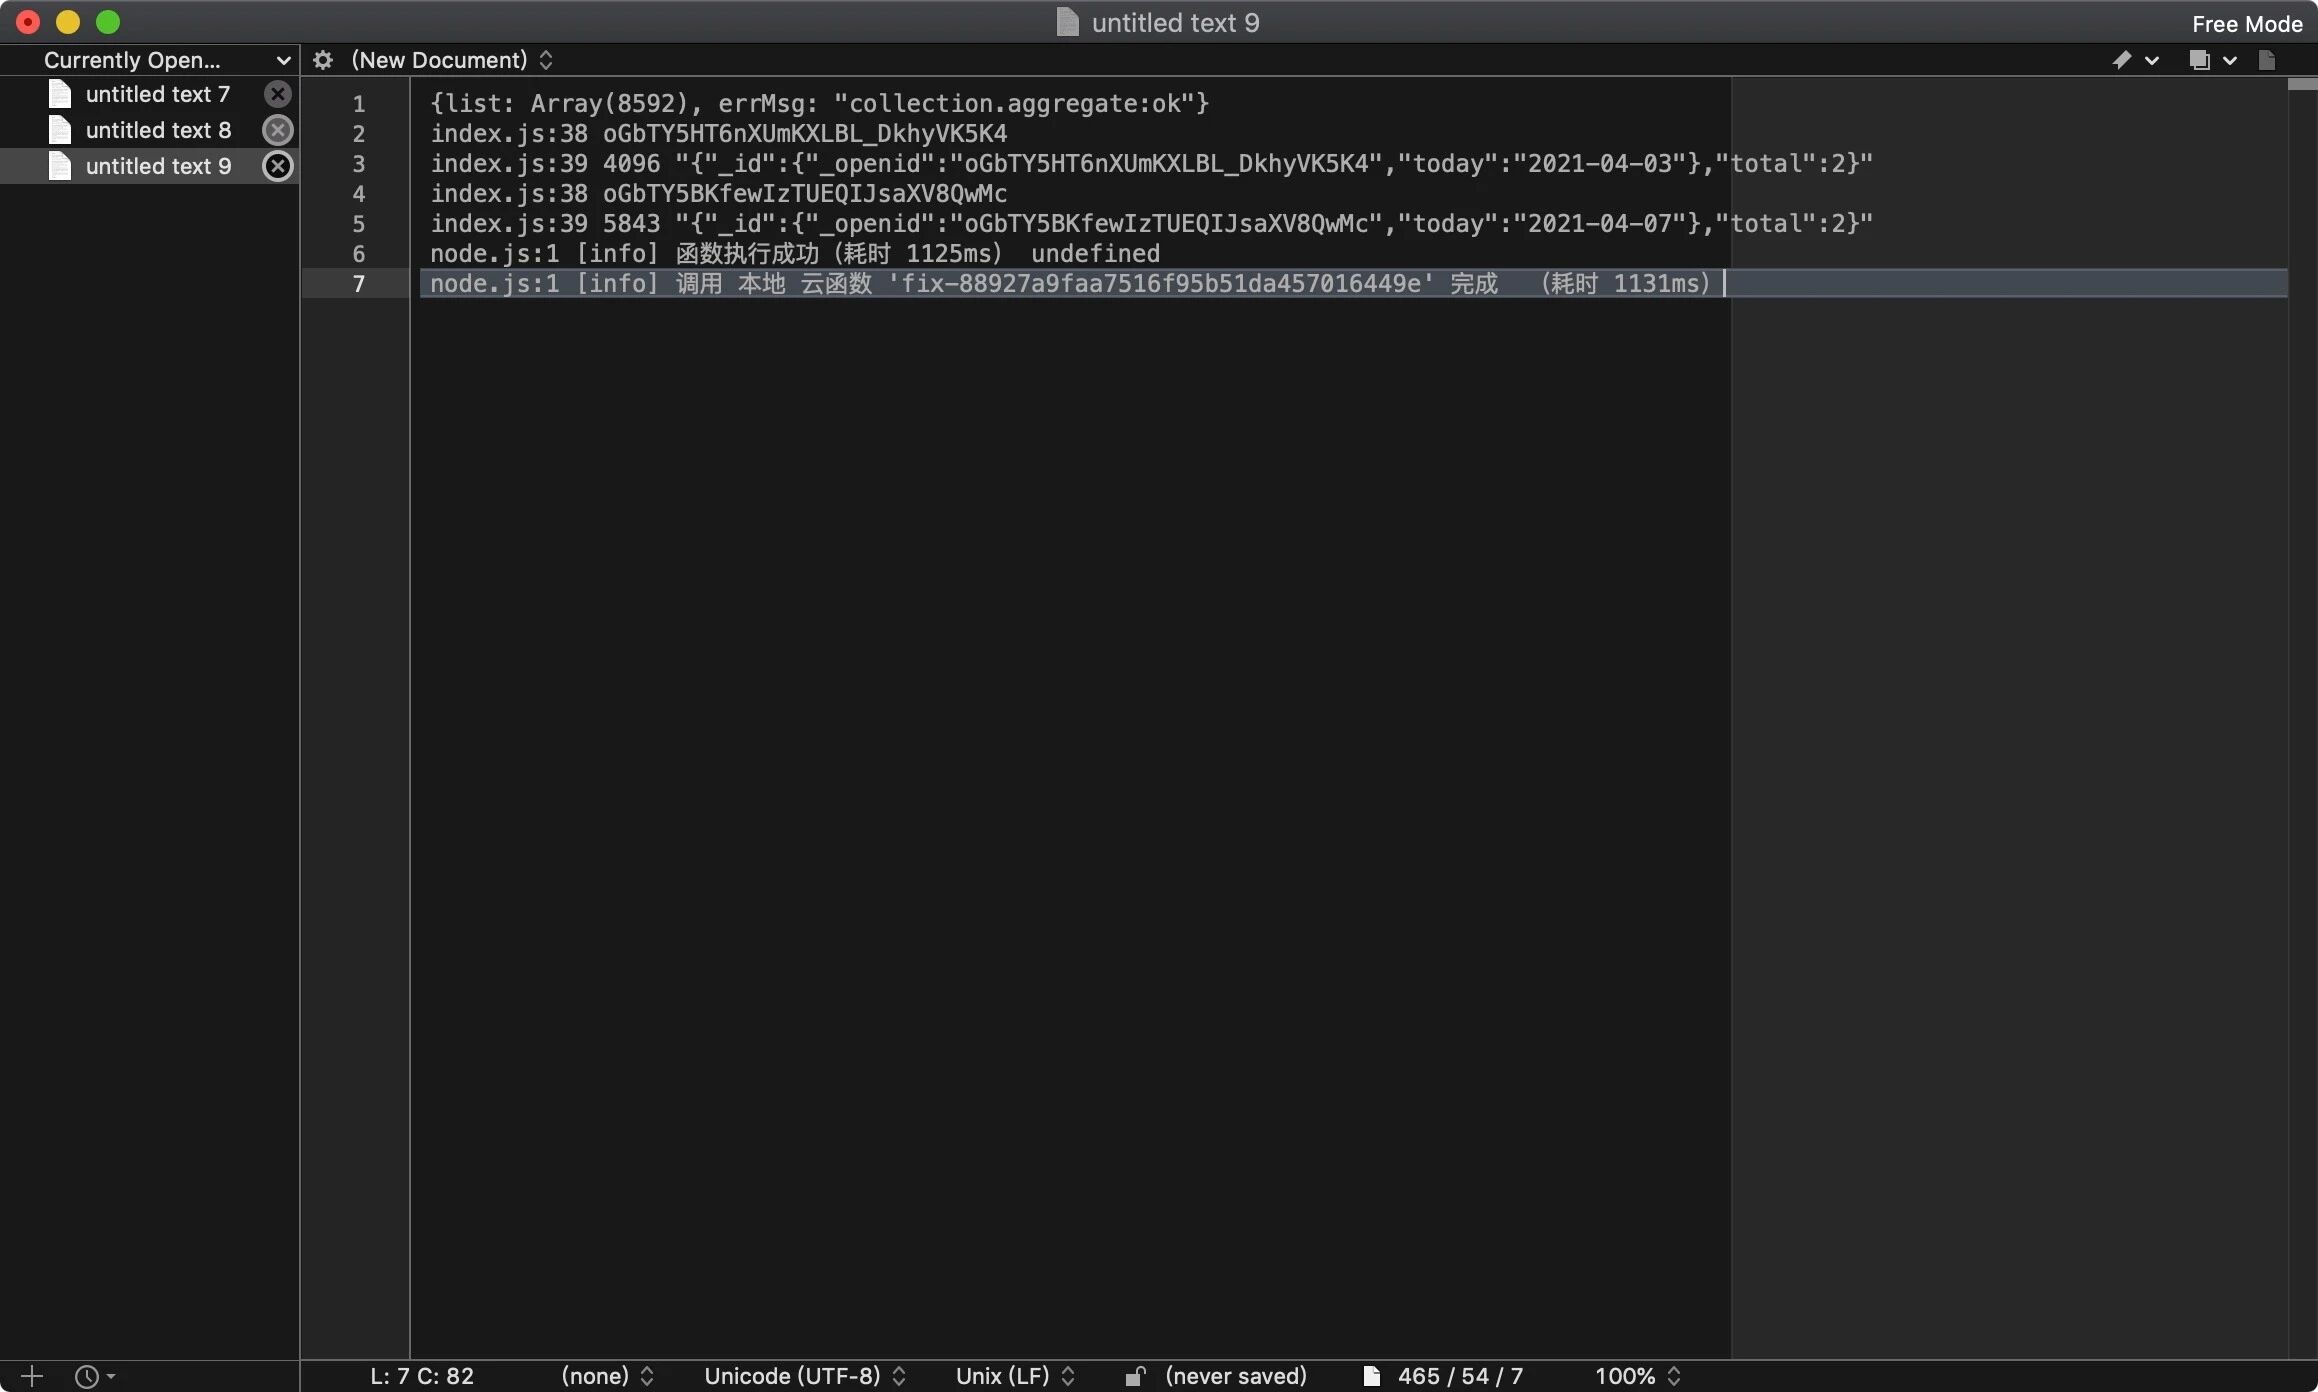This screenshot has width=2318, height=1392.
Task: Click the L: 7 C: 82 position
Action: pyautogui.click(x=421, y=1376)
